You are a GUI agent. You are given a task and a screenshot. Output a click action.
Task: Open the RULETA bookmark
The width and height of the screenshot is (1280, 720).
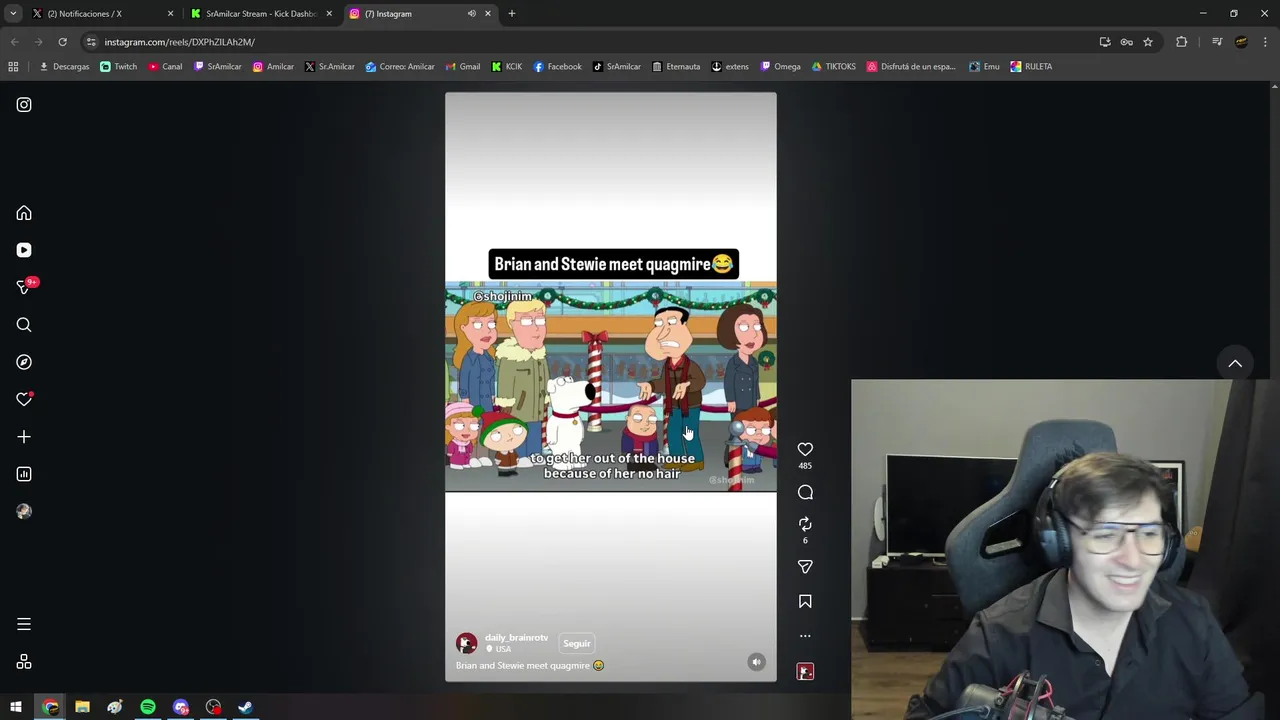(x=1031, y=67)
